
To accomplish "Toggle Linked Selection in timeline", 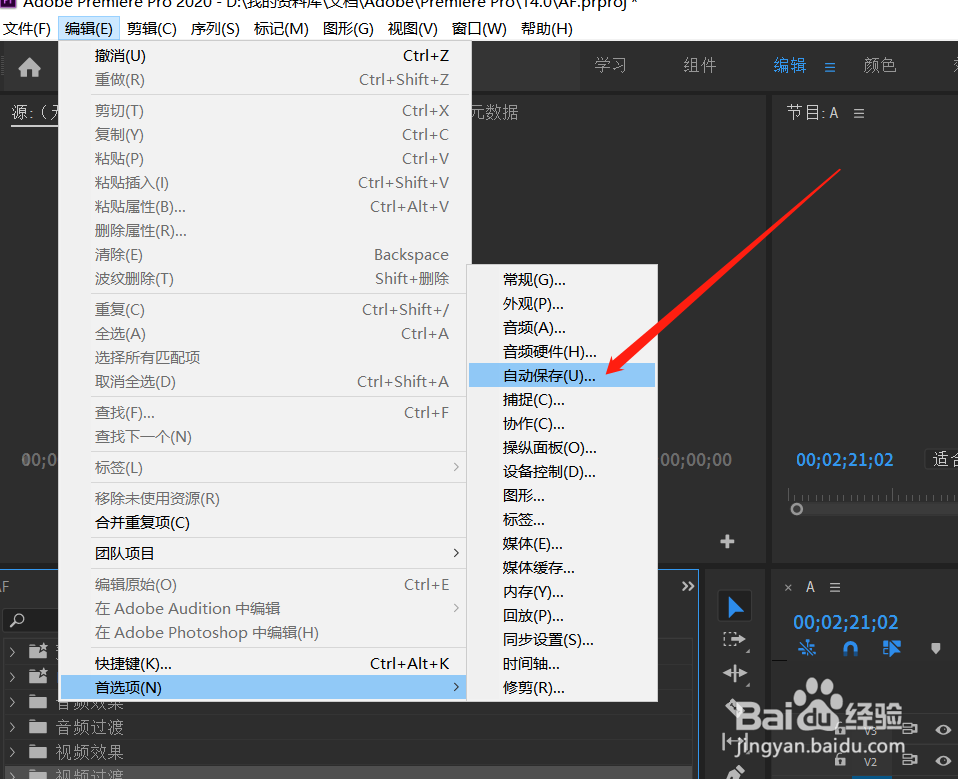I will pyautogui.click(x=892, y=648).
